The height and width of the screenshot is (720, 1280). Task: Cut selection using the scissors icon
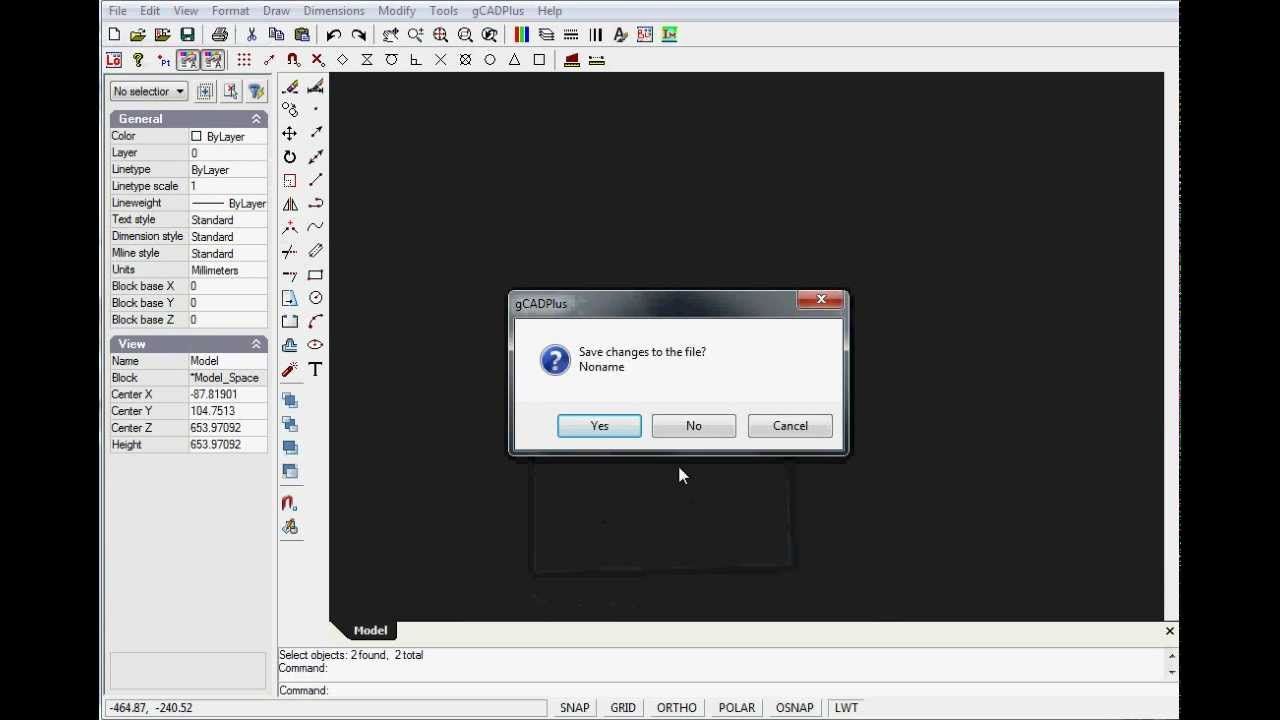[x=252, y=35]
